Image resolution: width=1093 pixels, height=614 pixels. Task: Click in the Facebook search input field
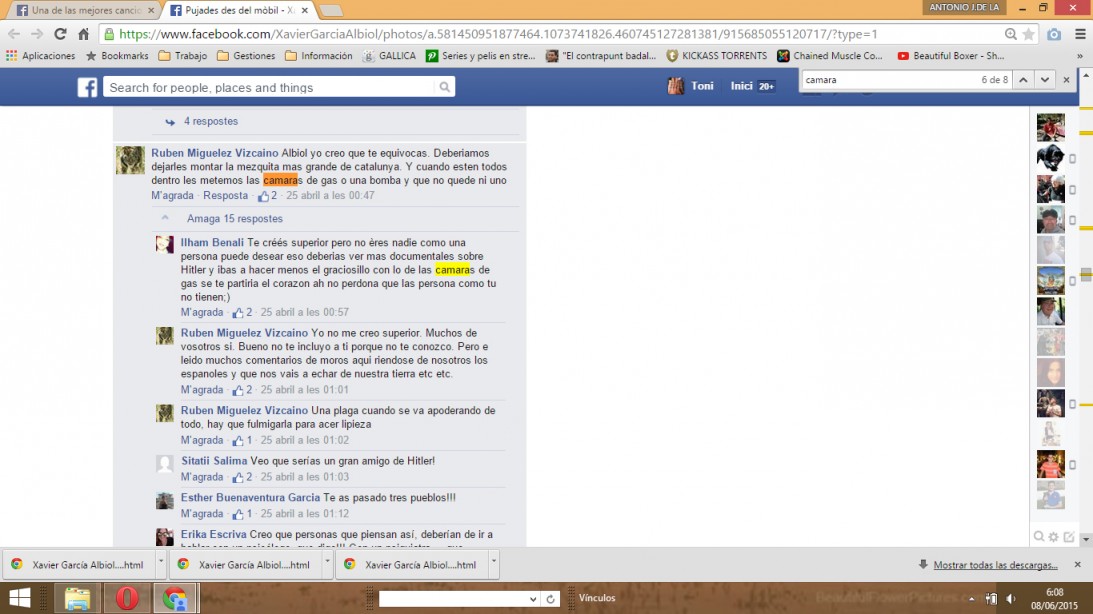[270, 88]
